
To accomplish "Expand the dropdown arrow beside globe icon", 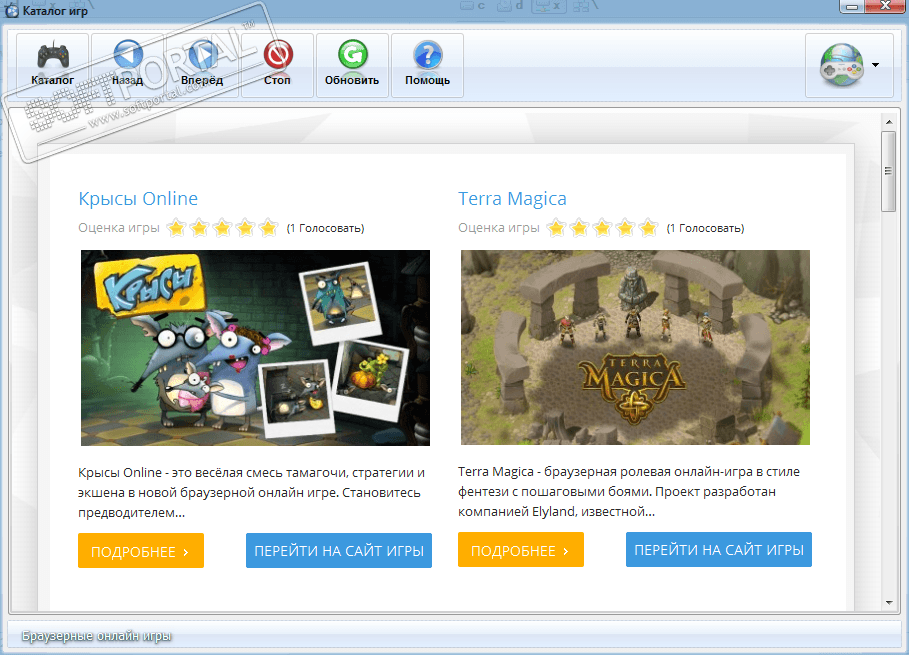I will click(x=875, y=65).
